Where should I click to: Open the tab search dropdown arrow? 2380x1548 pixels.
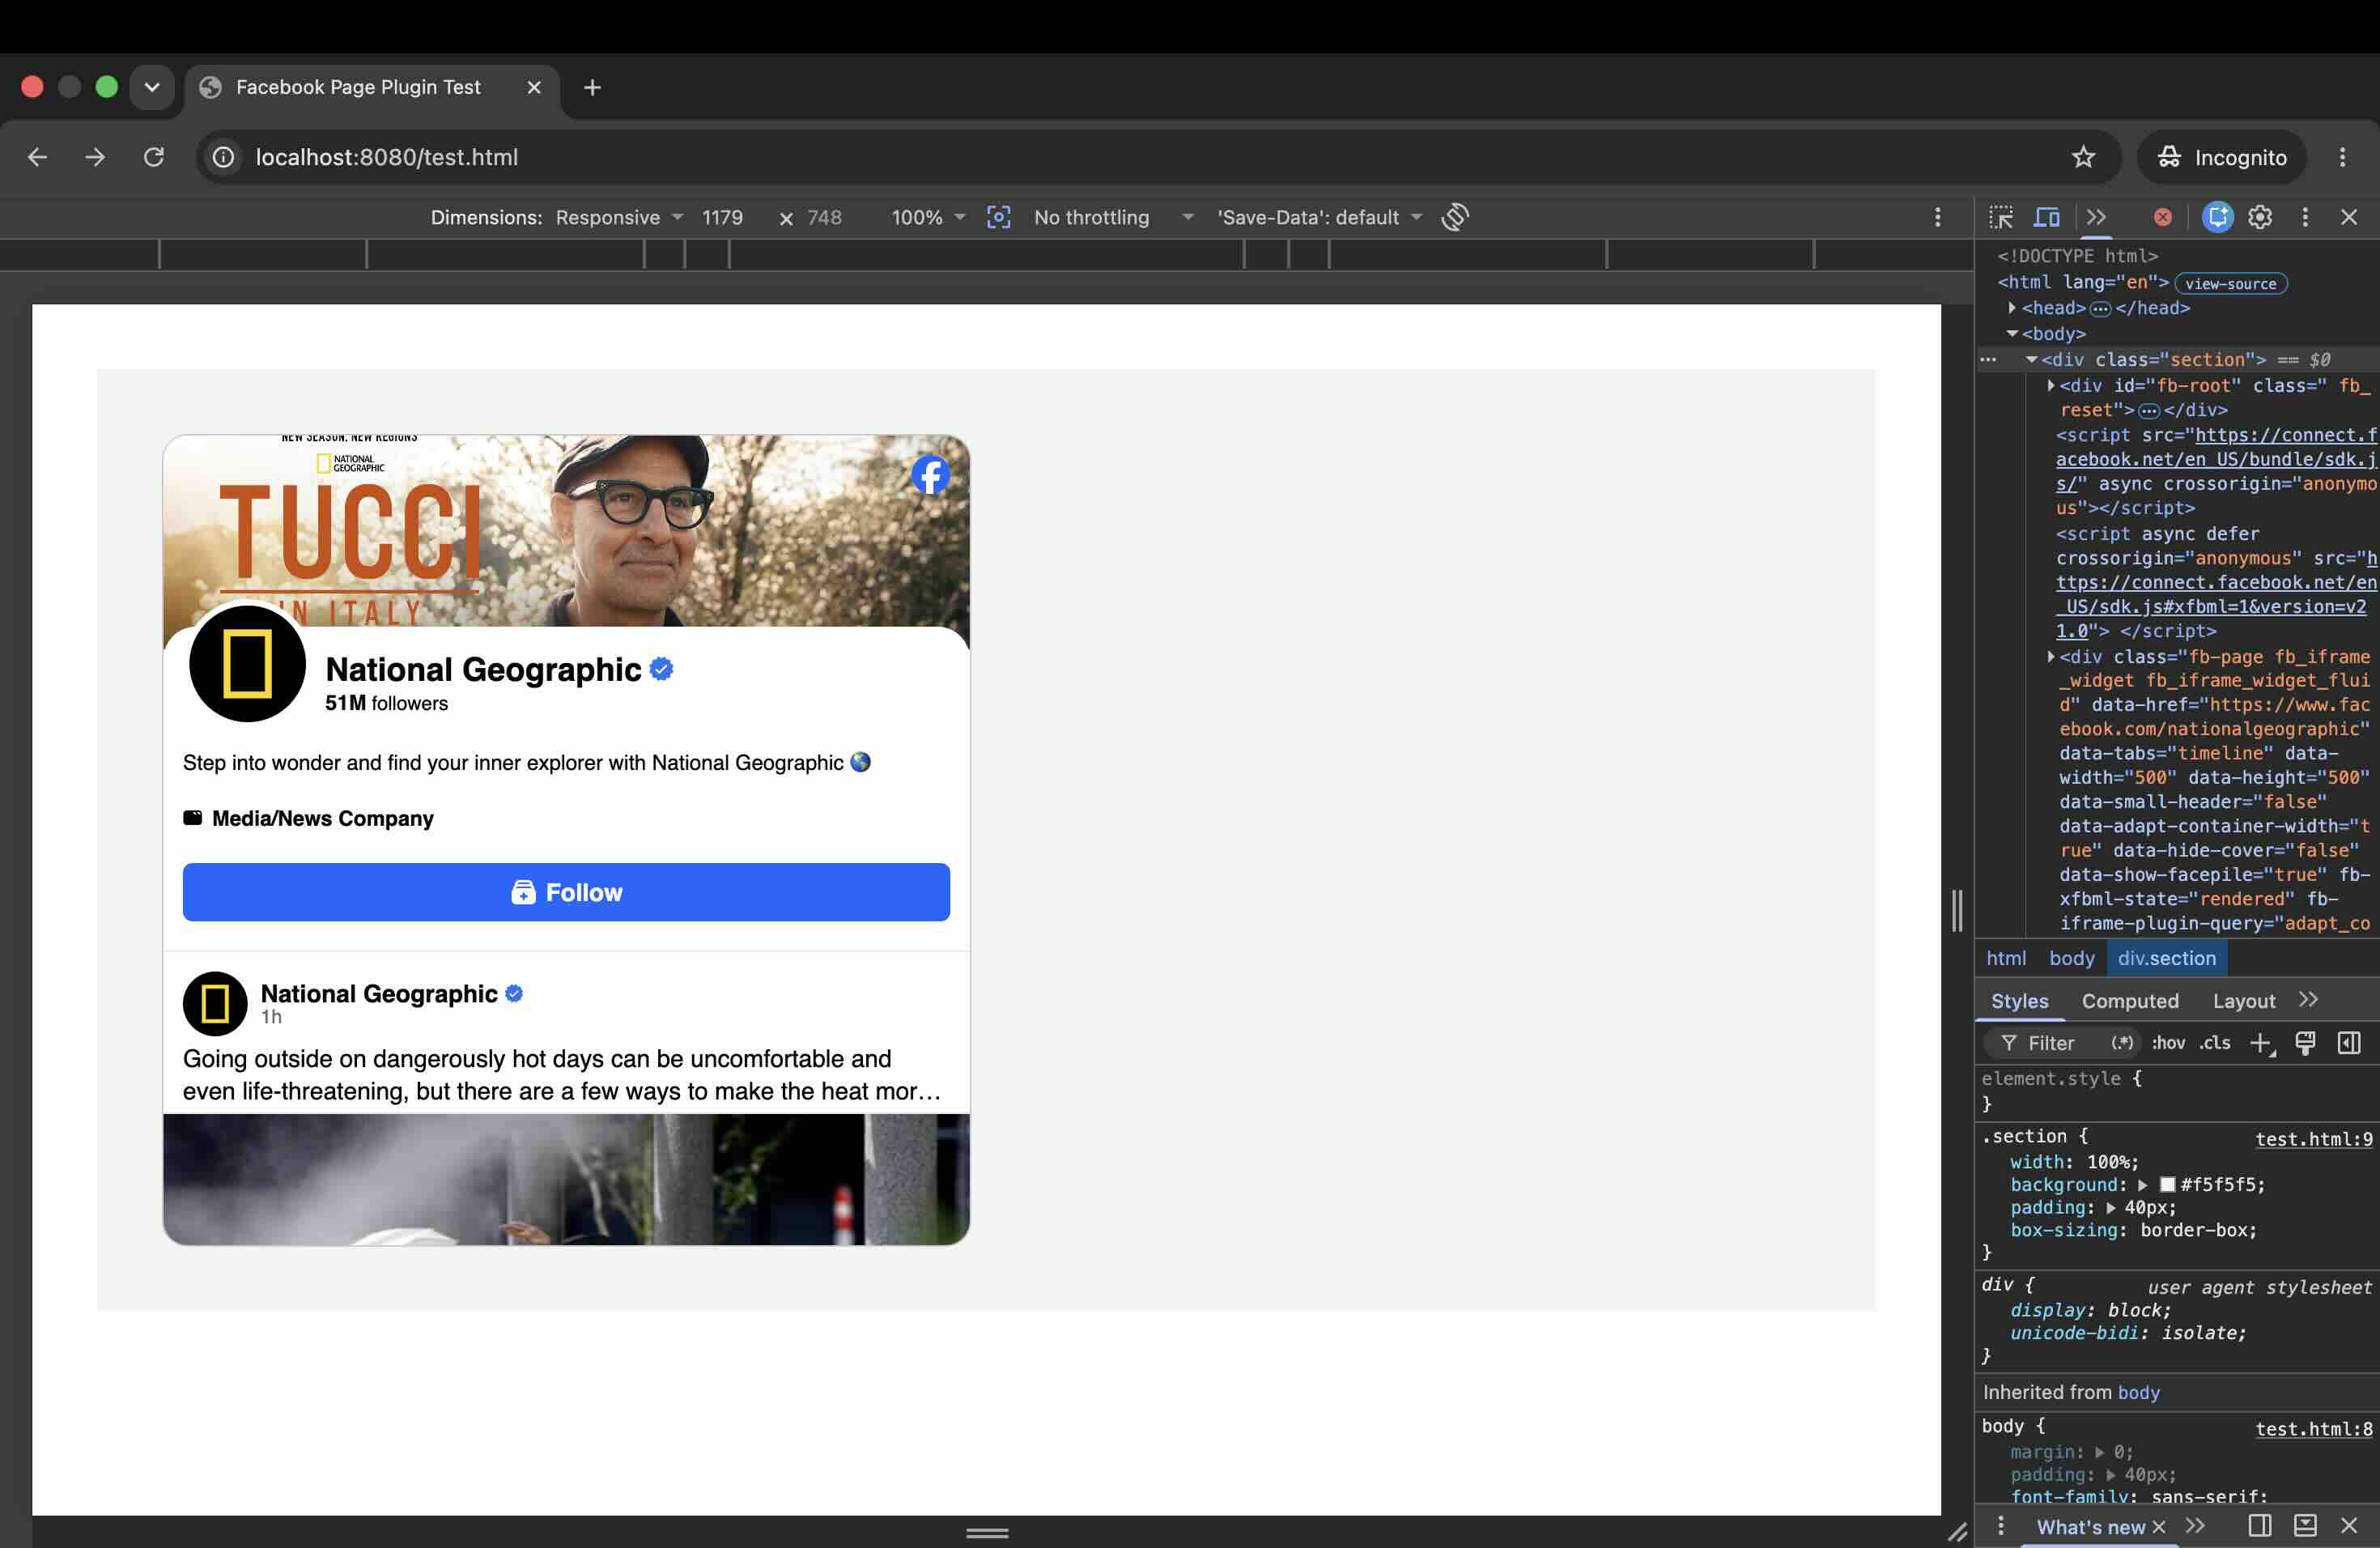coord(152,87)
